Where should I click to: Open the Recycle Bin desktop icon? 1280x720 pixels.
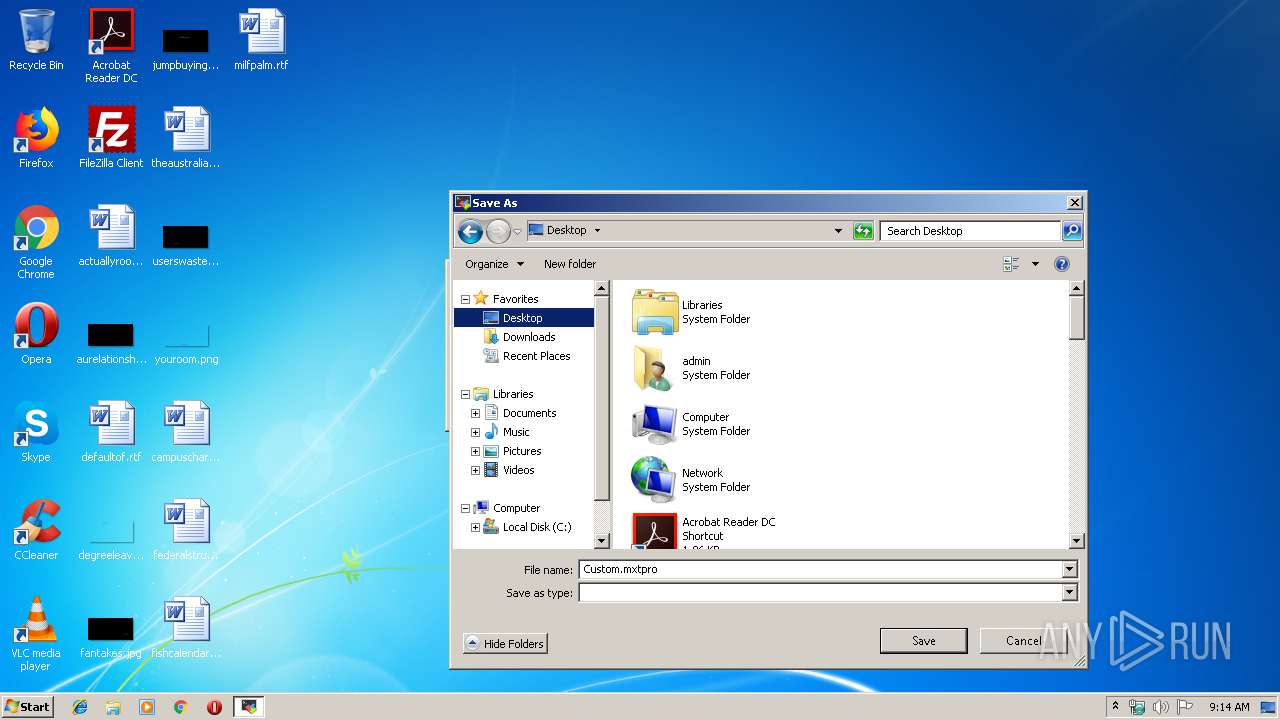pyautogui.click(x=36, y=41)
